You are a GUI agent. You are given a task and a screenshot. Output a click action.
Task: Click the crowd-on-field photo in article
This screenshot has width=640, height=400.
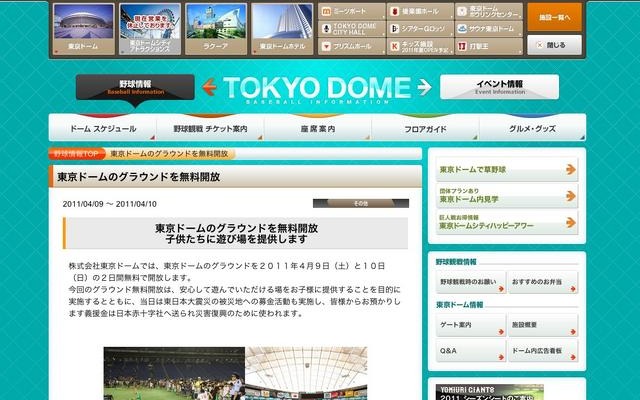coord(174,373)
